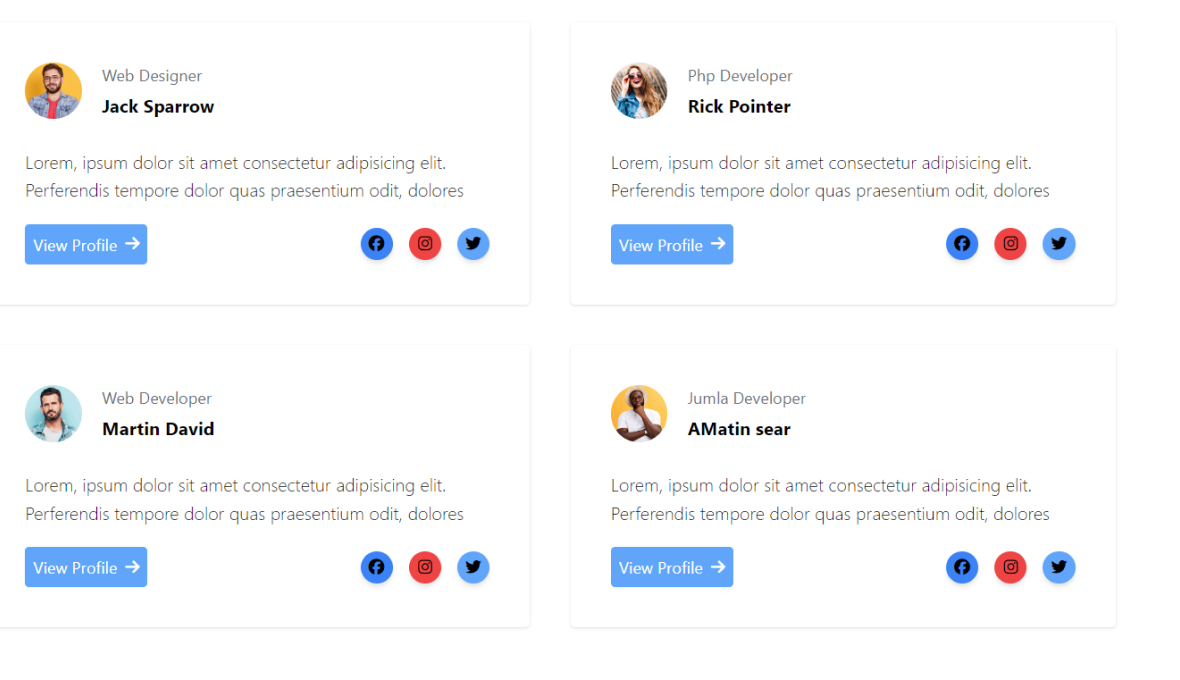This screenshot has height=680, width=1180.
Task: Open Jack Sparrow's Twitter icon
Action: (x=473, y=243)
